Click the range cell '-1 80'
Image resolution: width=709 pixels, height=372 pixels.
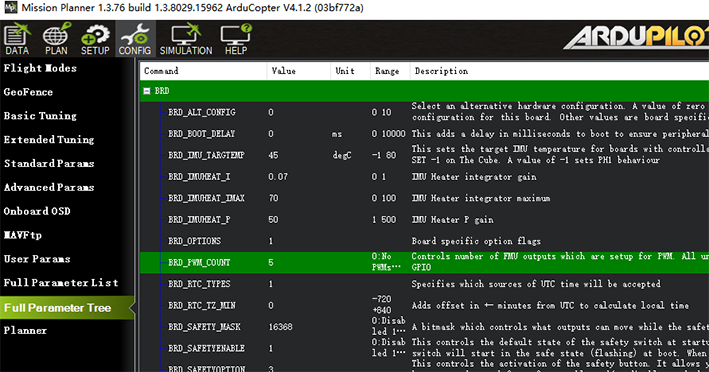click(x=384, y=155)
